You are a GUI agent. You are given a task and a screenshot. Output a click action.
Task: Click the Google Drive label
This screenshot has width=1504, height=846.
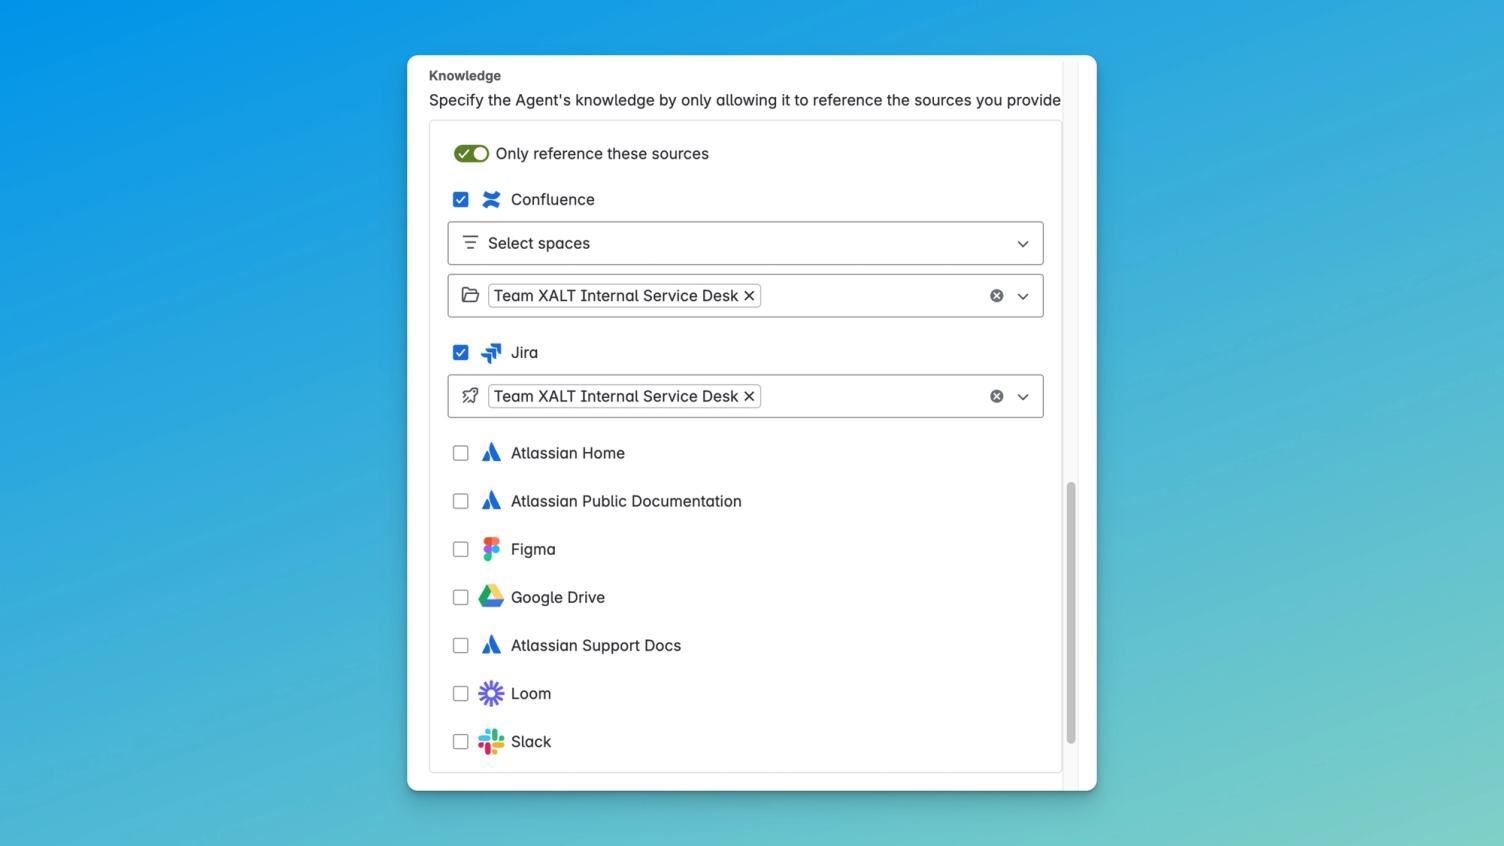558,597
